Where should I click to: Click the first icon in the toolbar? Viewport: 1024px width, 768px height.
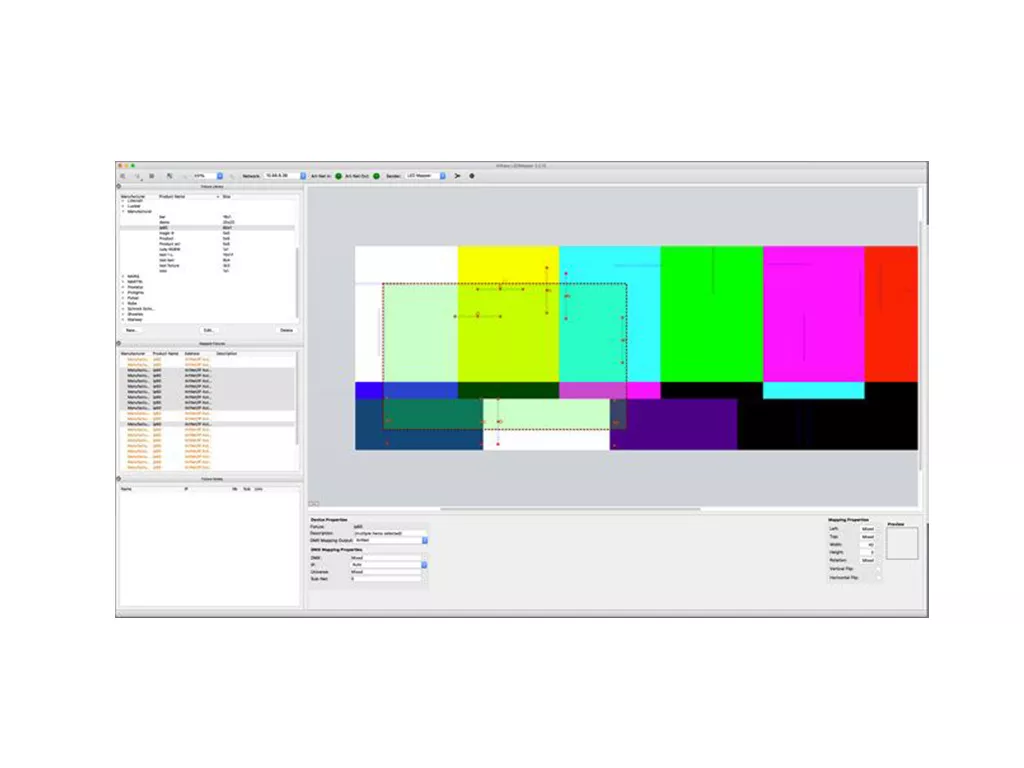[x=123, y=176]
